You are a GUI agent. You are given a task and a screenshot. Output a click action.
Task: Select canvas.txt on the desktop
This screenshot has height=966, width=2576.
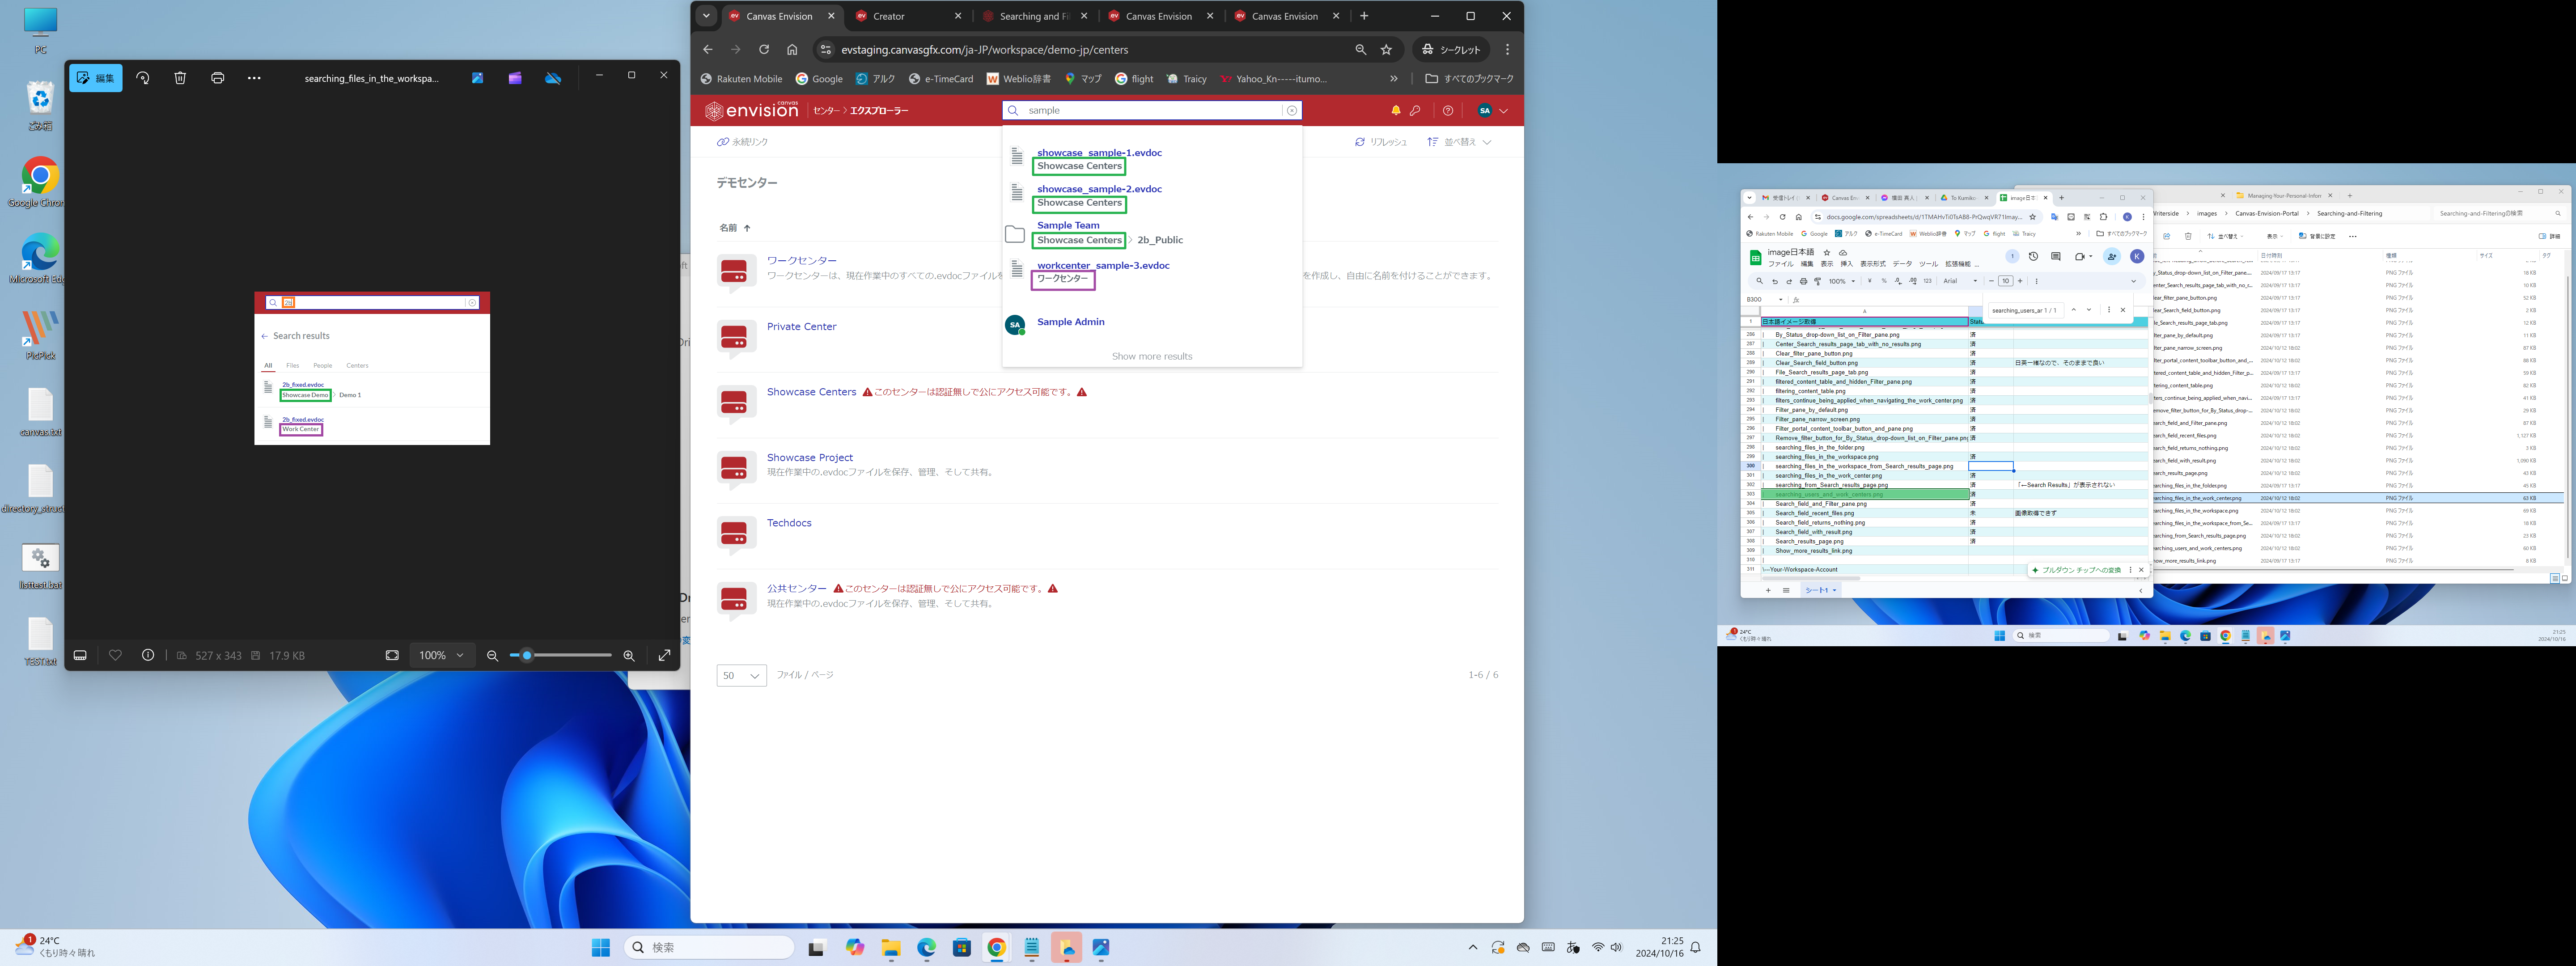(40, 411)
